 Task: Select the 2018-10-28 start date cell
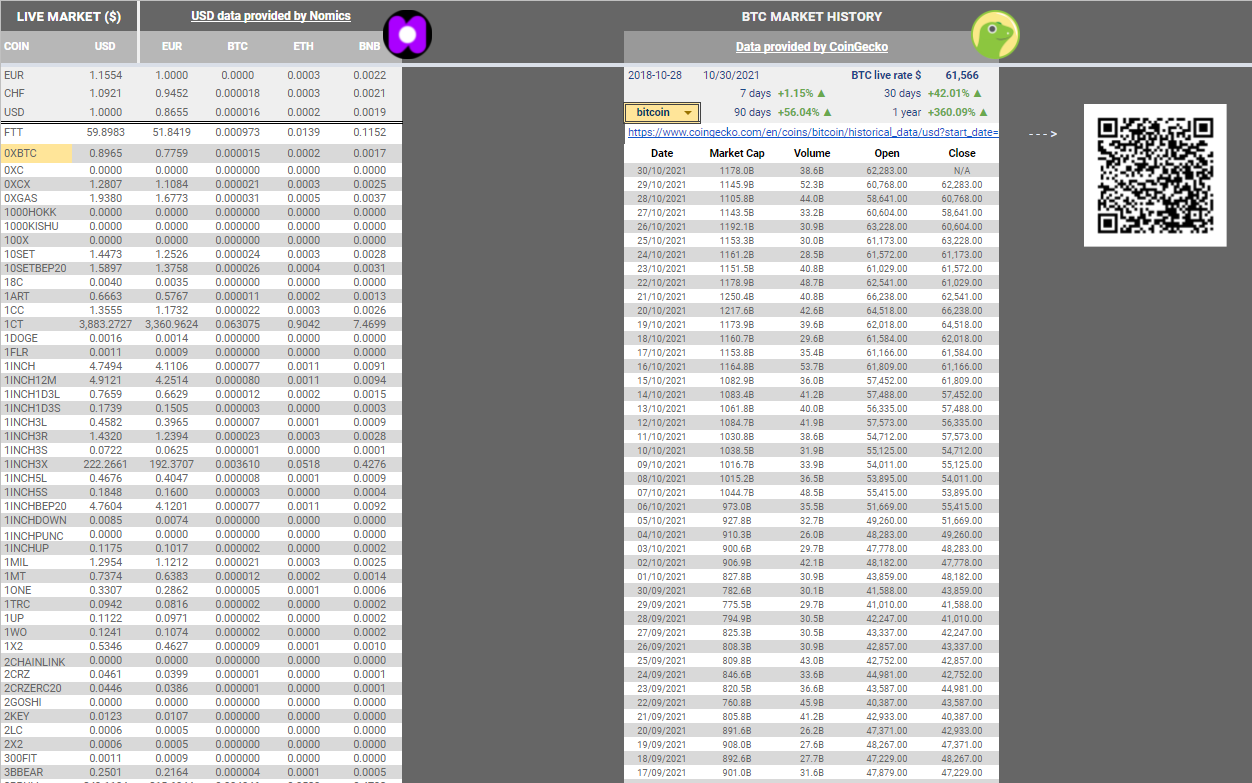click(654, 75)
